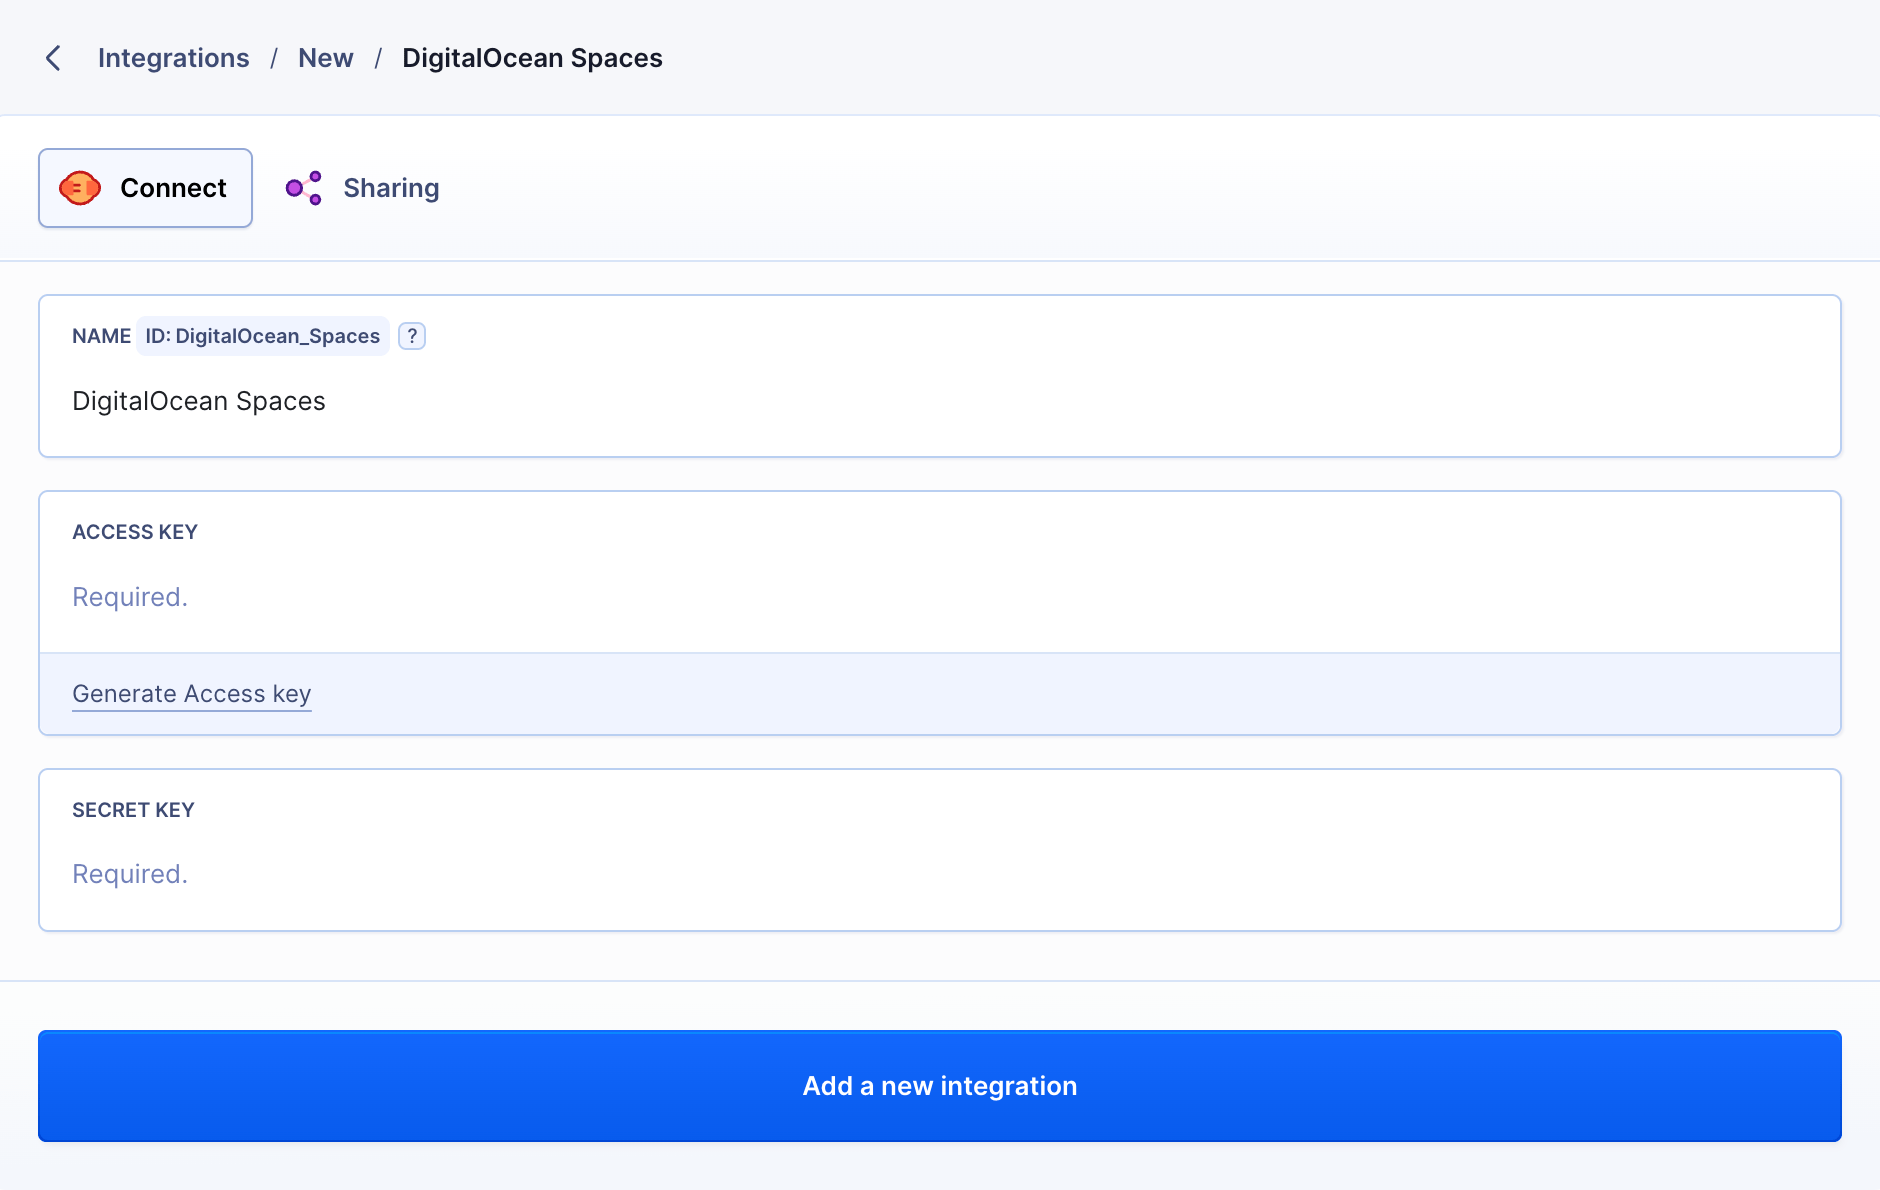
Task: Switch to the Connect tab
Action: coord(145,187)
